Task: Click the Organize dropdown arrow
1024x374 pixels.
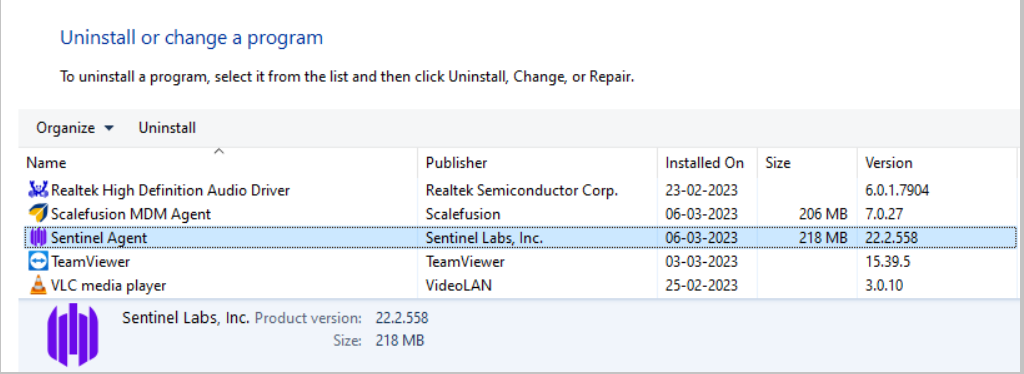Action: [109, 129]
